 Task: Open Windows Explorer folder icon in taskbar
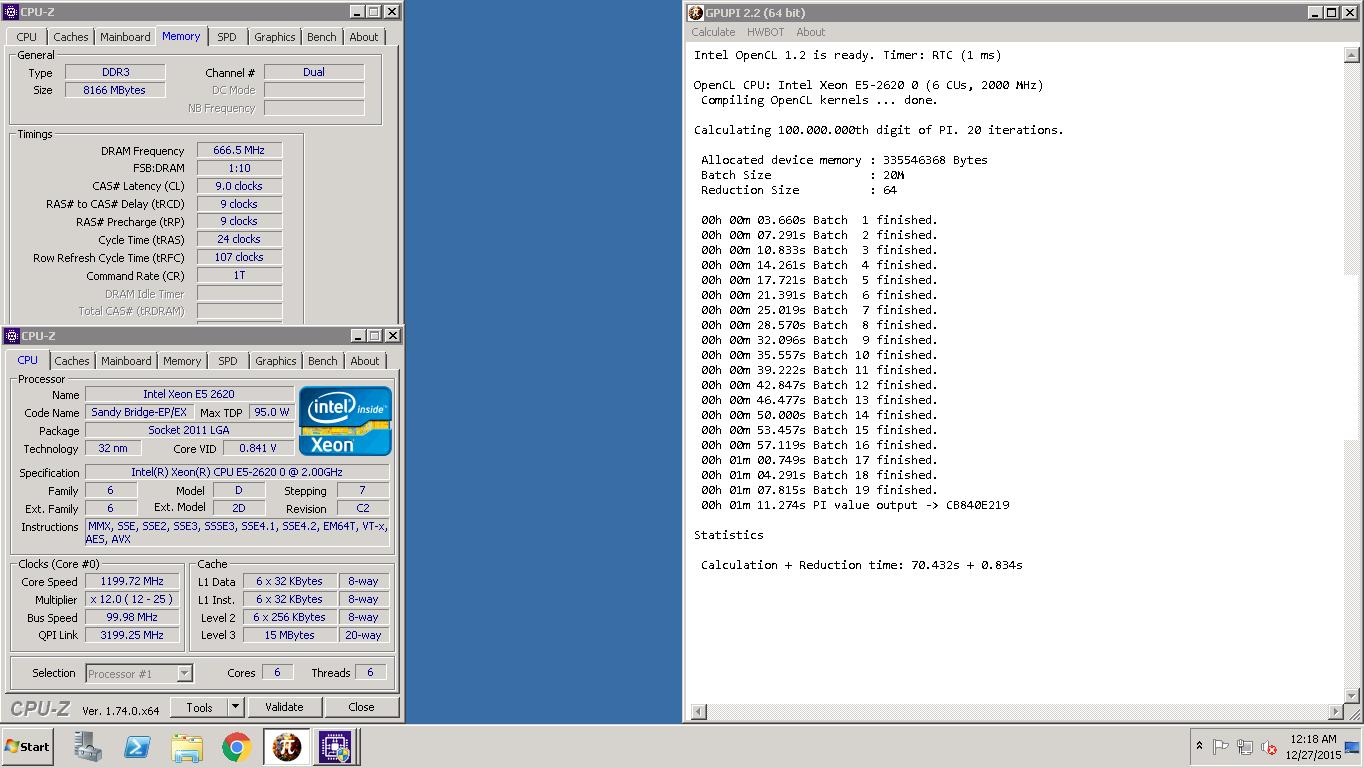[186, 746]
